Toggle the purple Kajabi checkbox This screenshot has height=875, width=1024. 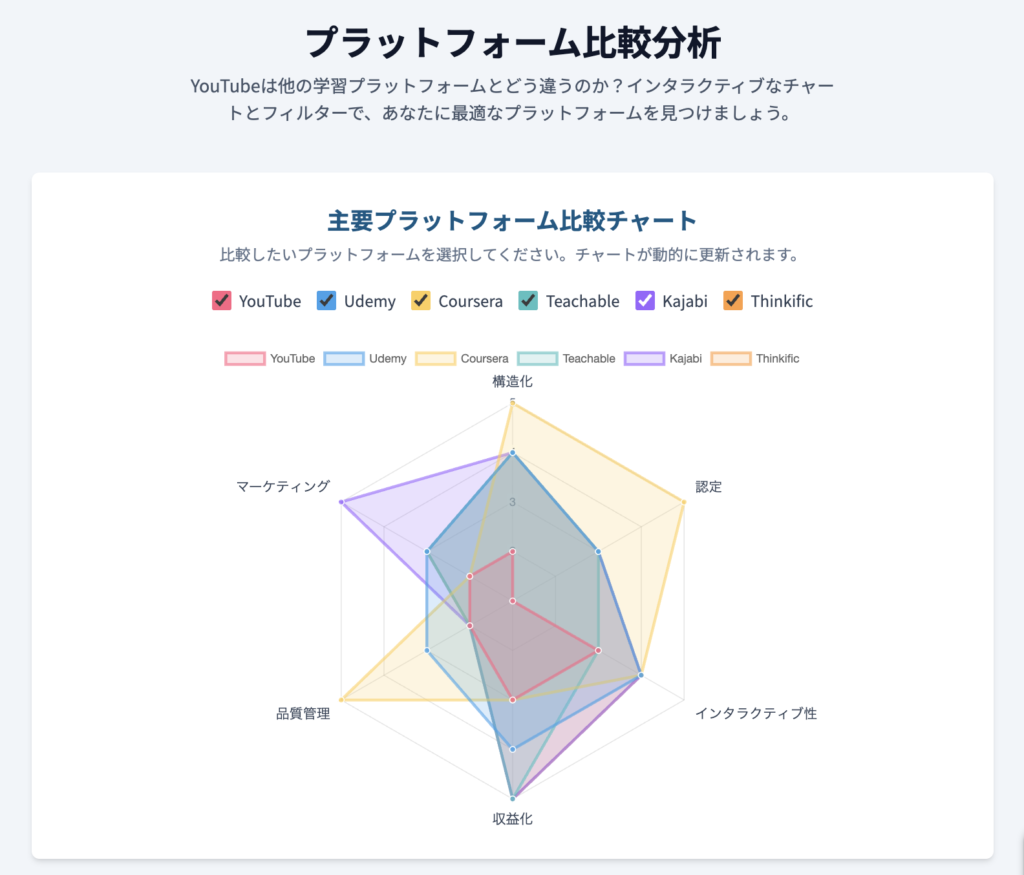pos(645,300)
